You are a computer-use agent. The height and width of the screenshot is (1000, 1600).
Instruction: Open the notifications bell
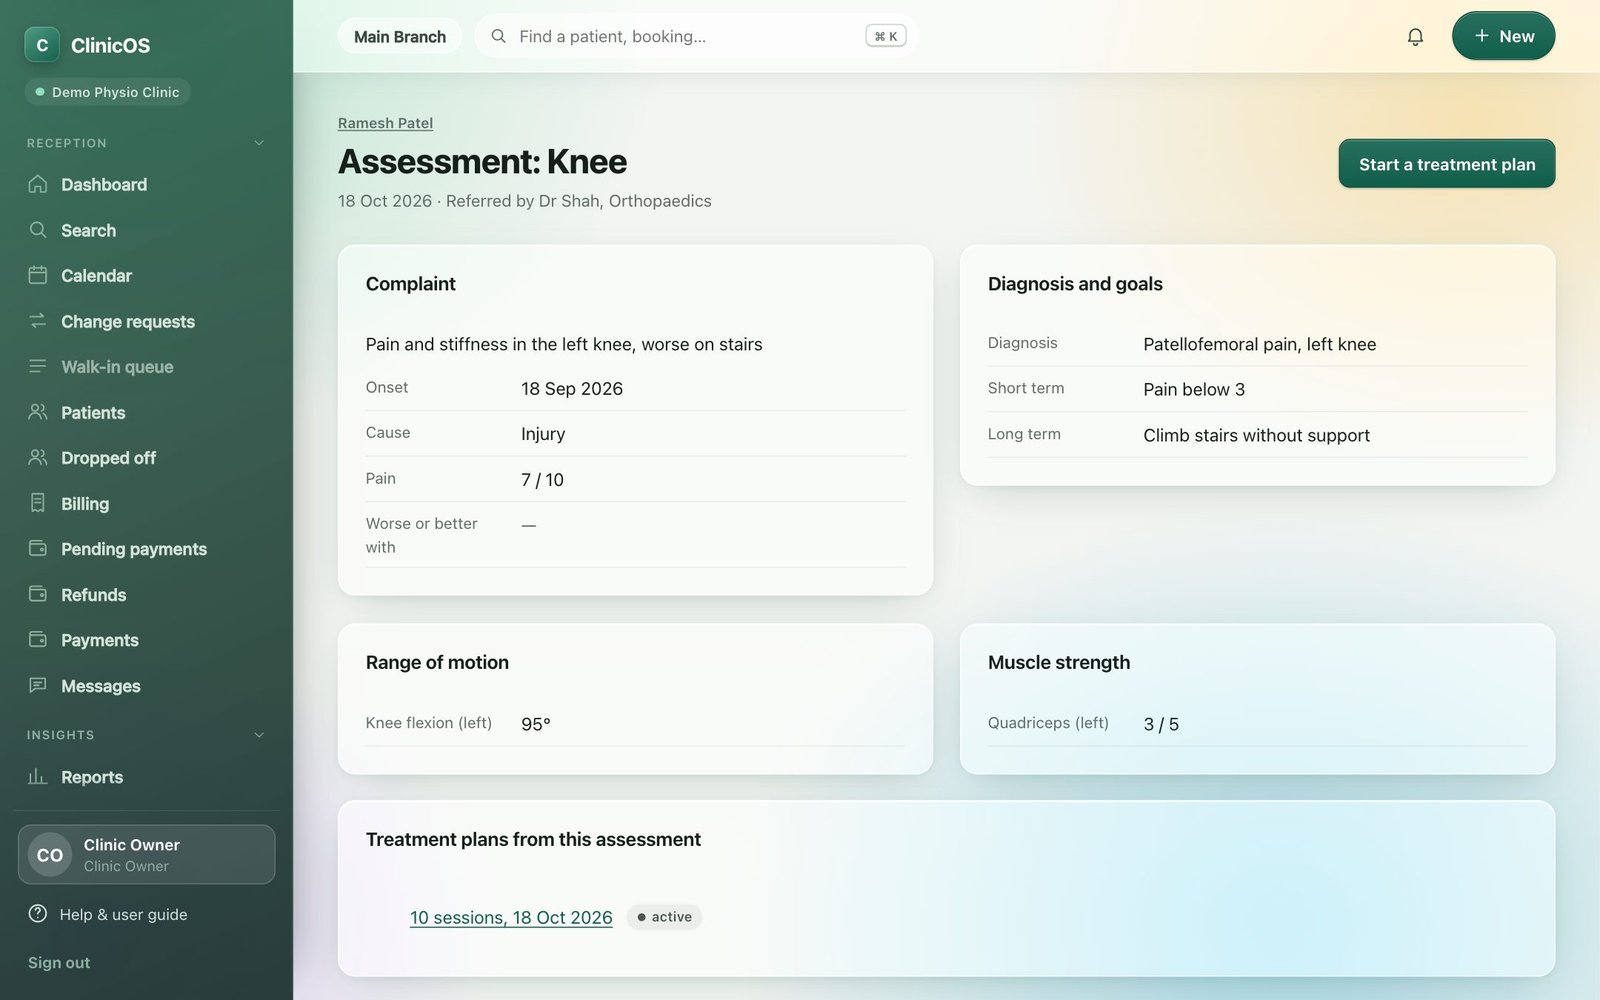point(1415,37)
